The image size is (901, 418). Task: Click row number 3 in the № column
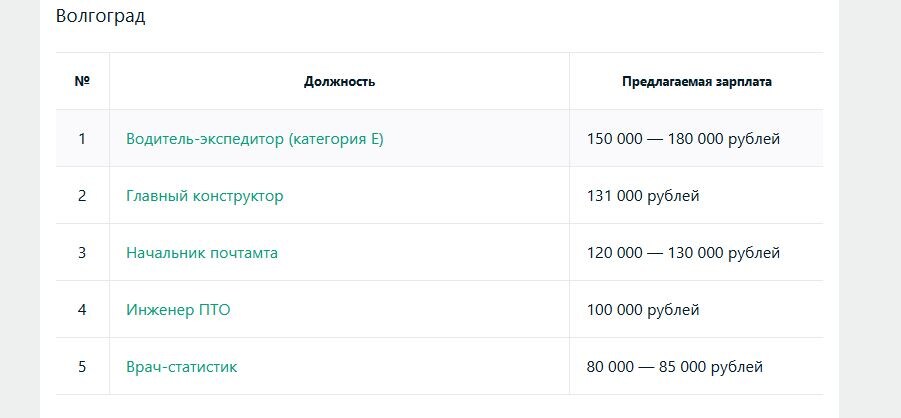(x=82, y=253)
